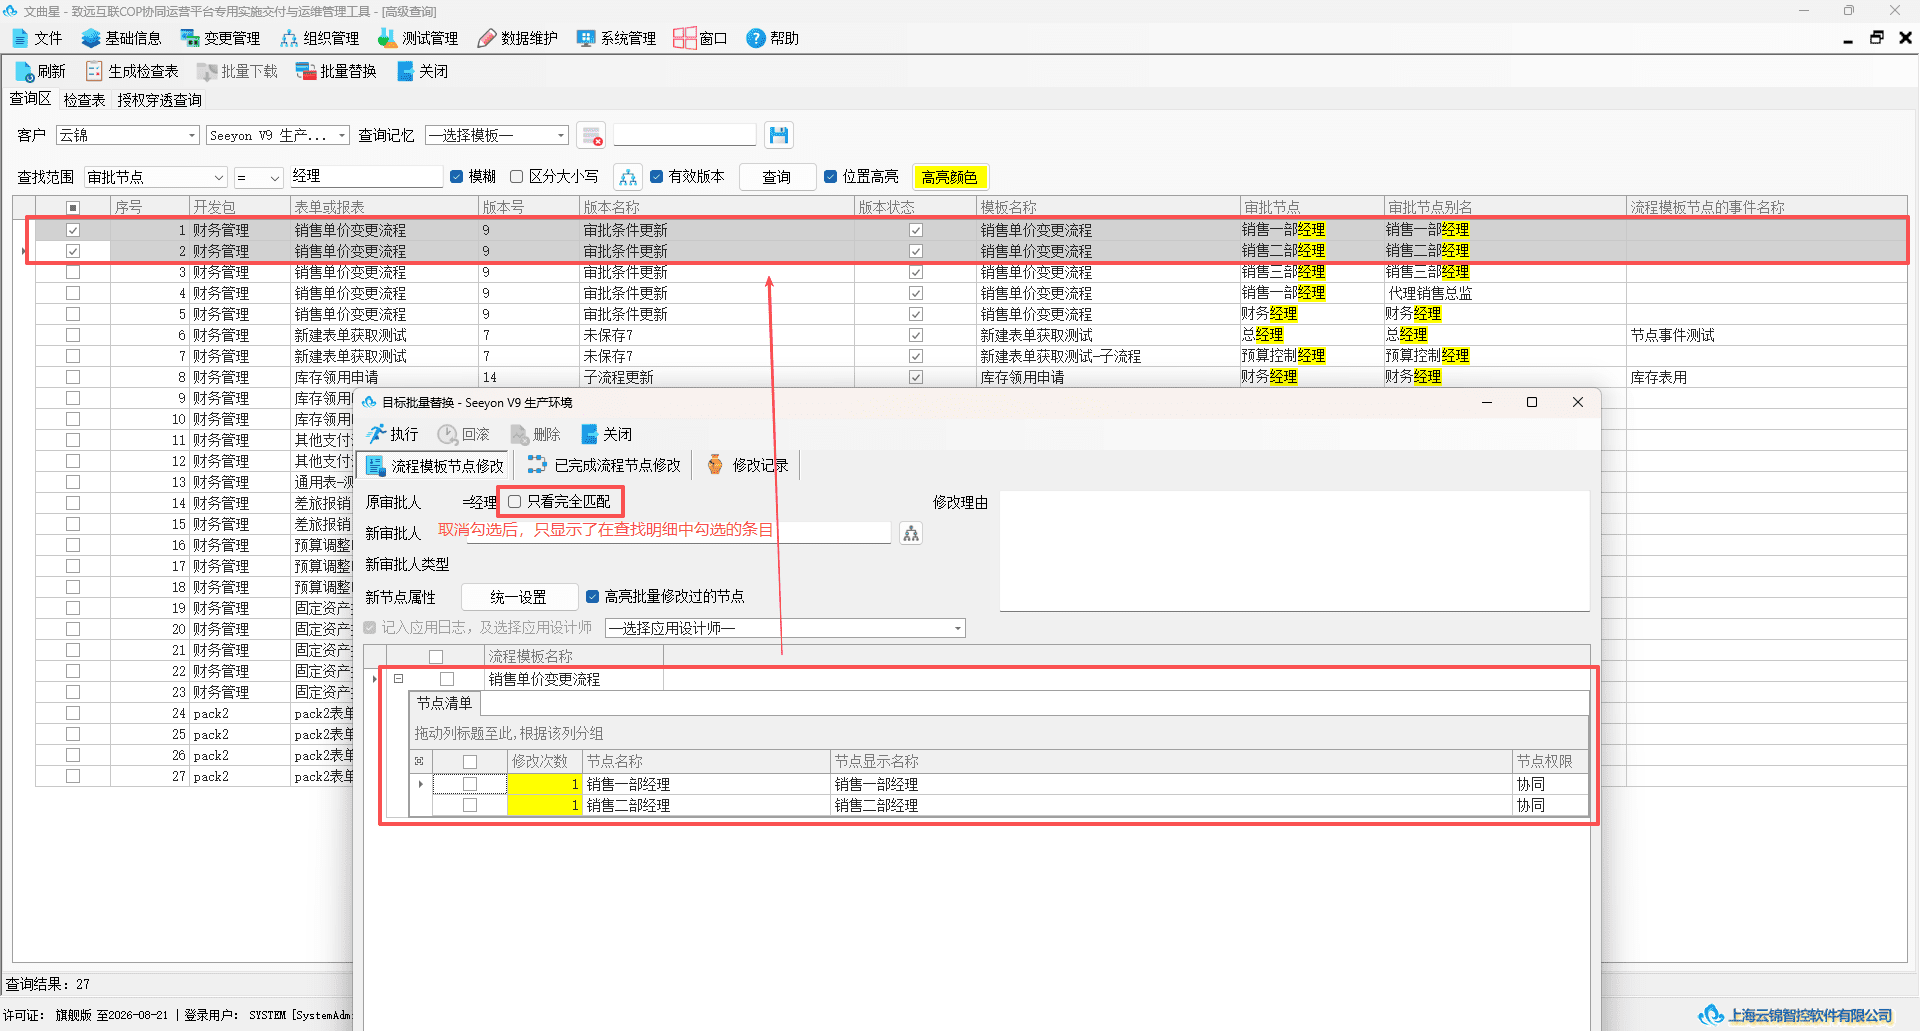
Task: Collapse the 销售单价变更流程 tree row
Action: [x=398, y=679]
